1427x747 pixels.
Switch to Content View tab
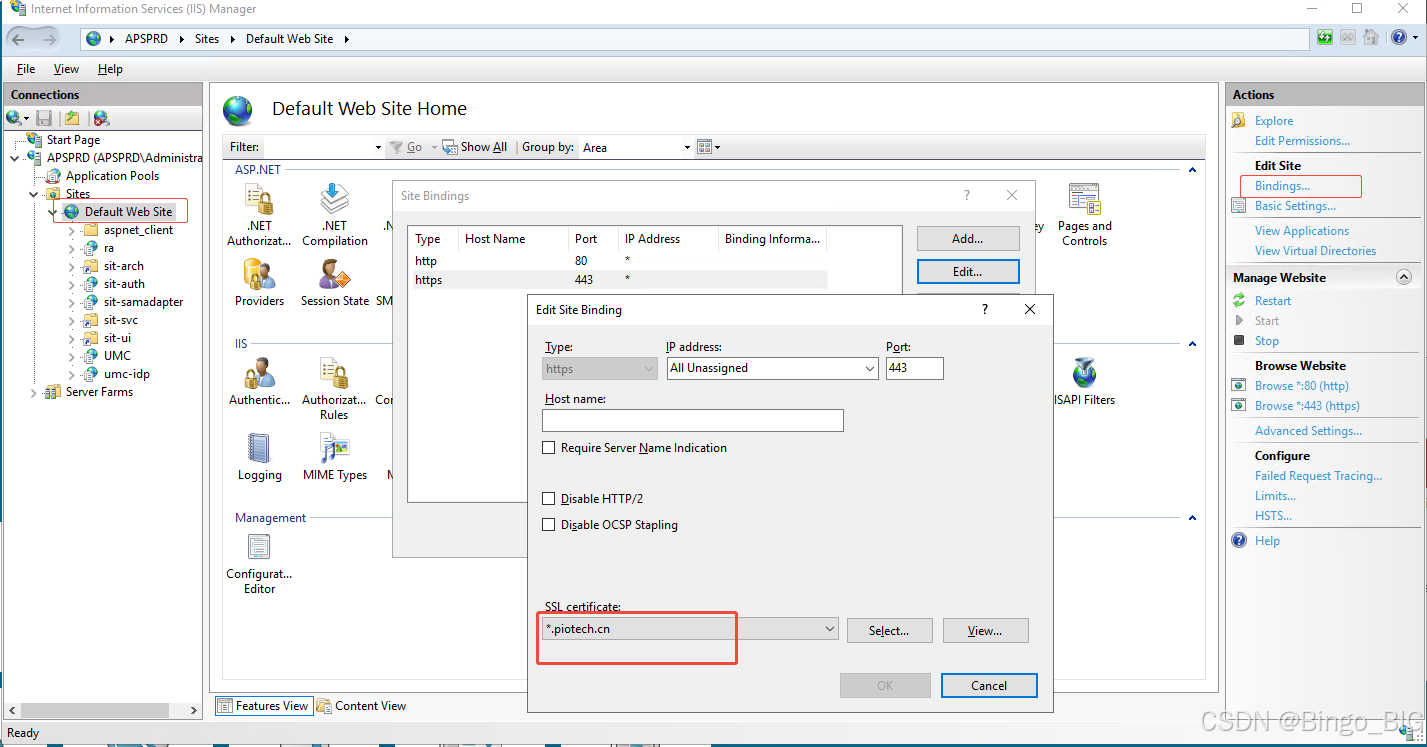361,706
